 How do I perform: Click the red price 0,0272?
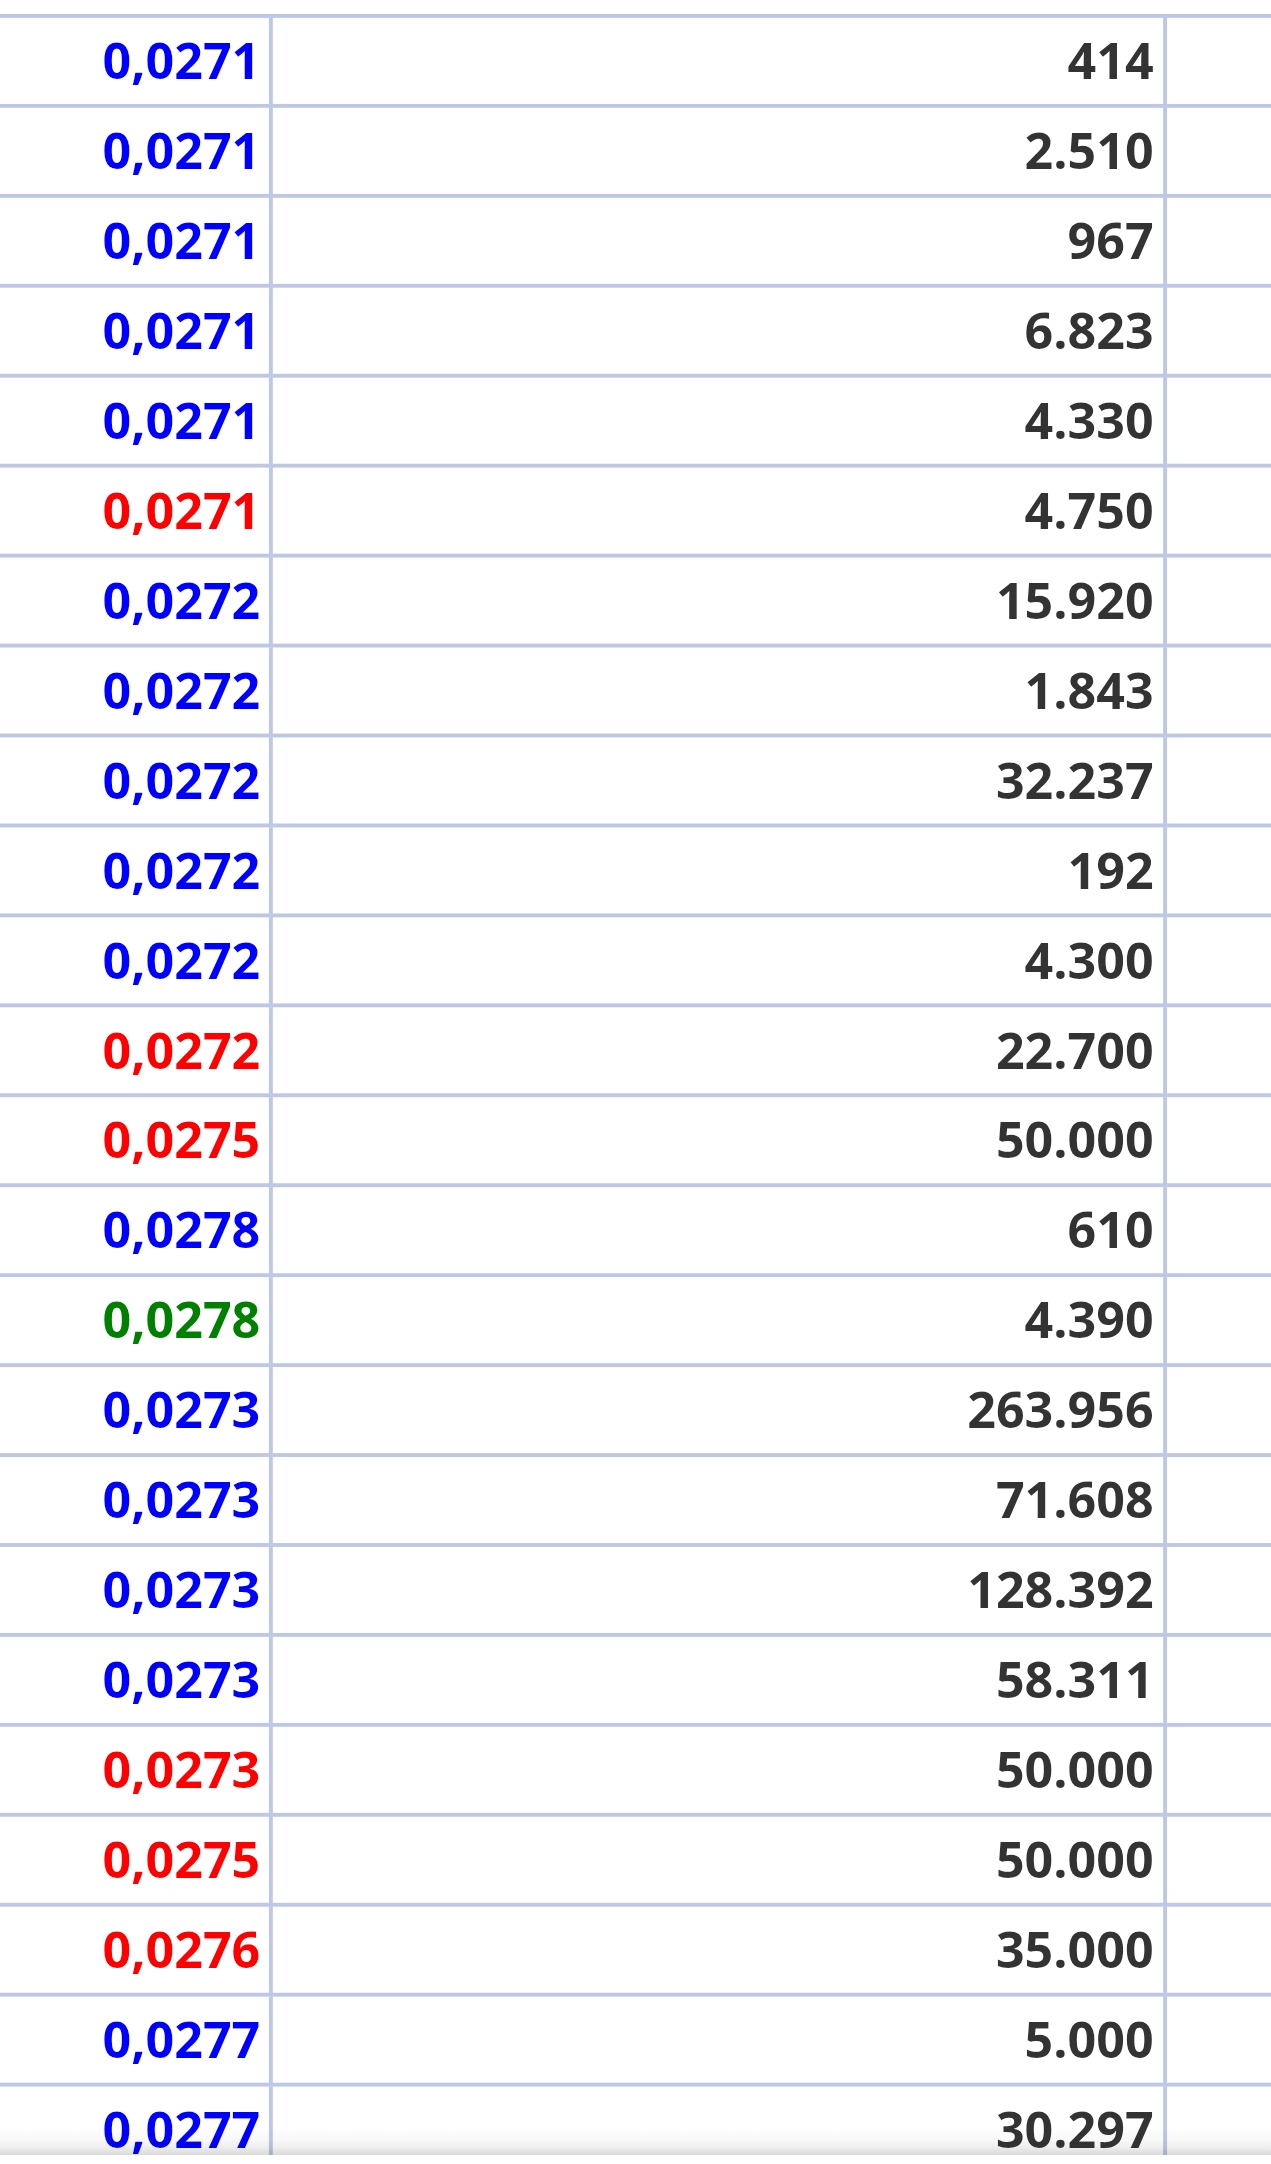pyautogui.click(x=181, y=1051)
